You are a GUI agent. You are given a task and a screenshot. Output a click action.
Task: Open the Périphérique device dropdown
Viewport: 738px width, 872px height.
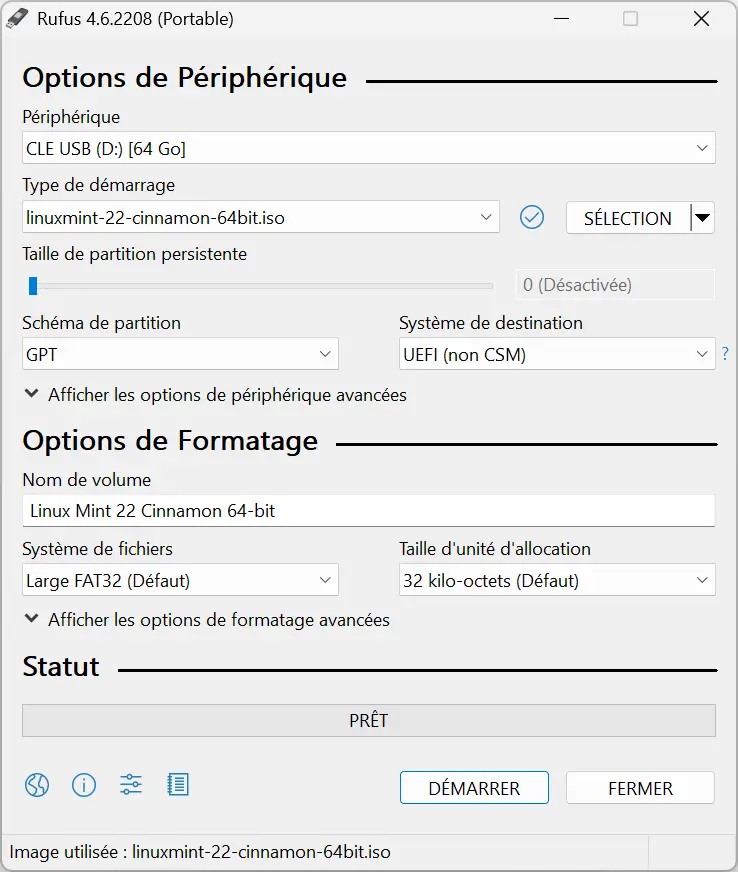click(368, 148)
